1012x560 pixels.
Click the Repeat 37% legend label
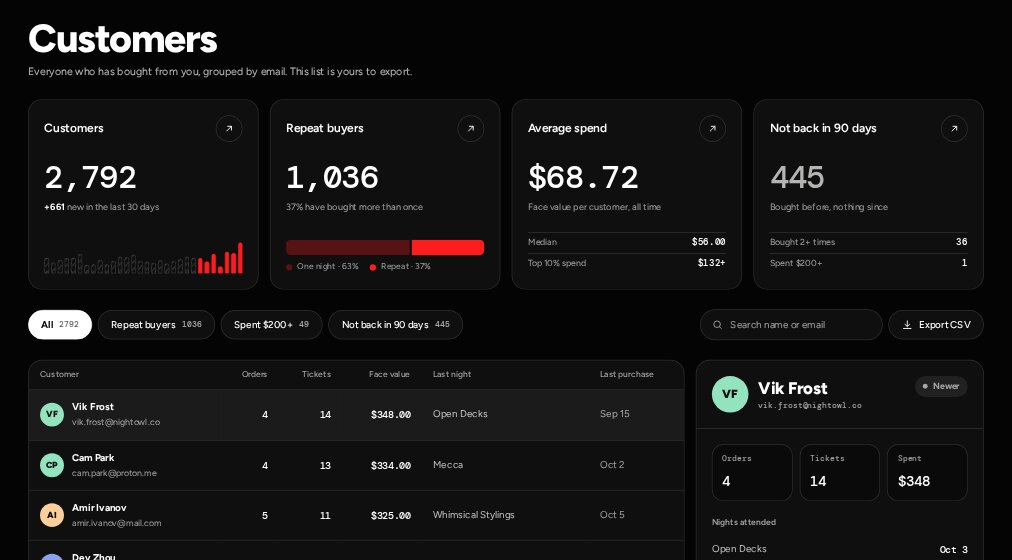pos(400,266)
